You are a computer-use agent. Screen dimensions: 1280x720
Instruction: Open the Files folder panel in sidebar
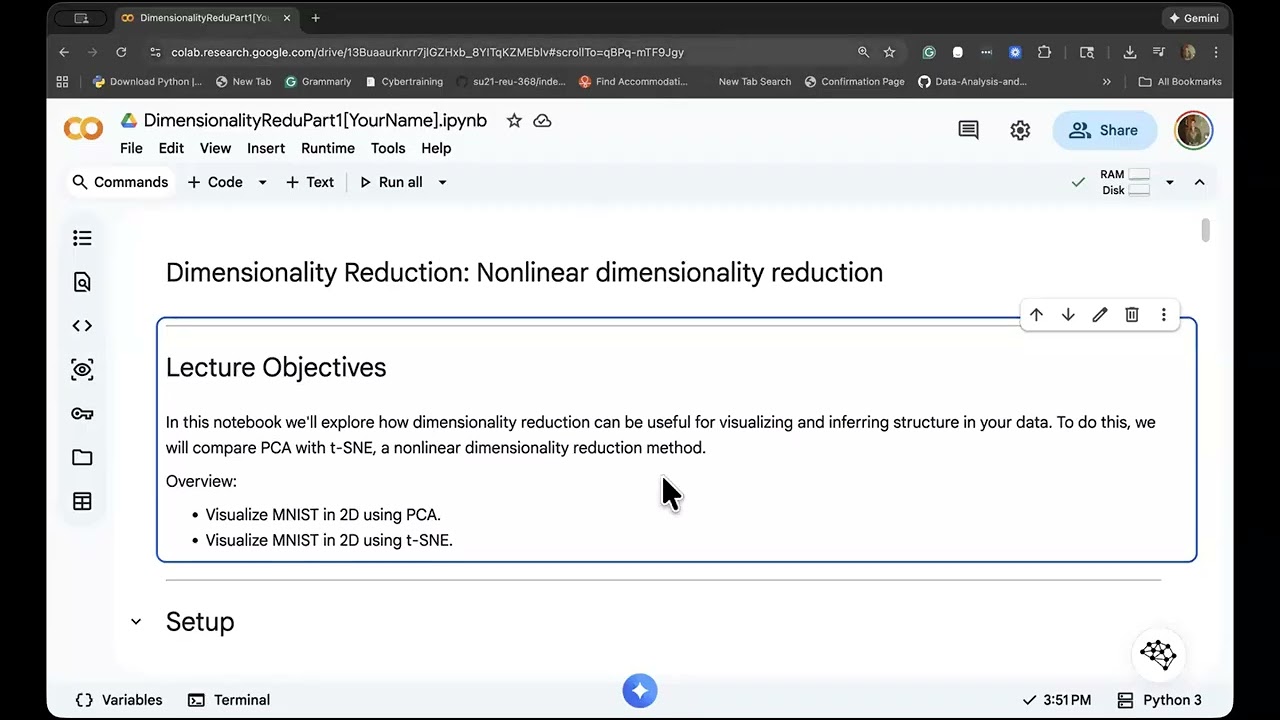point(82,458)
